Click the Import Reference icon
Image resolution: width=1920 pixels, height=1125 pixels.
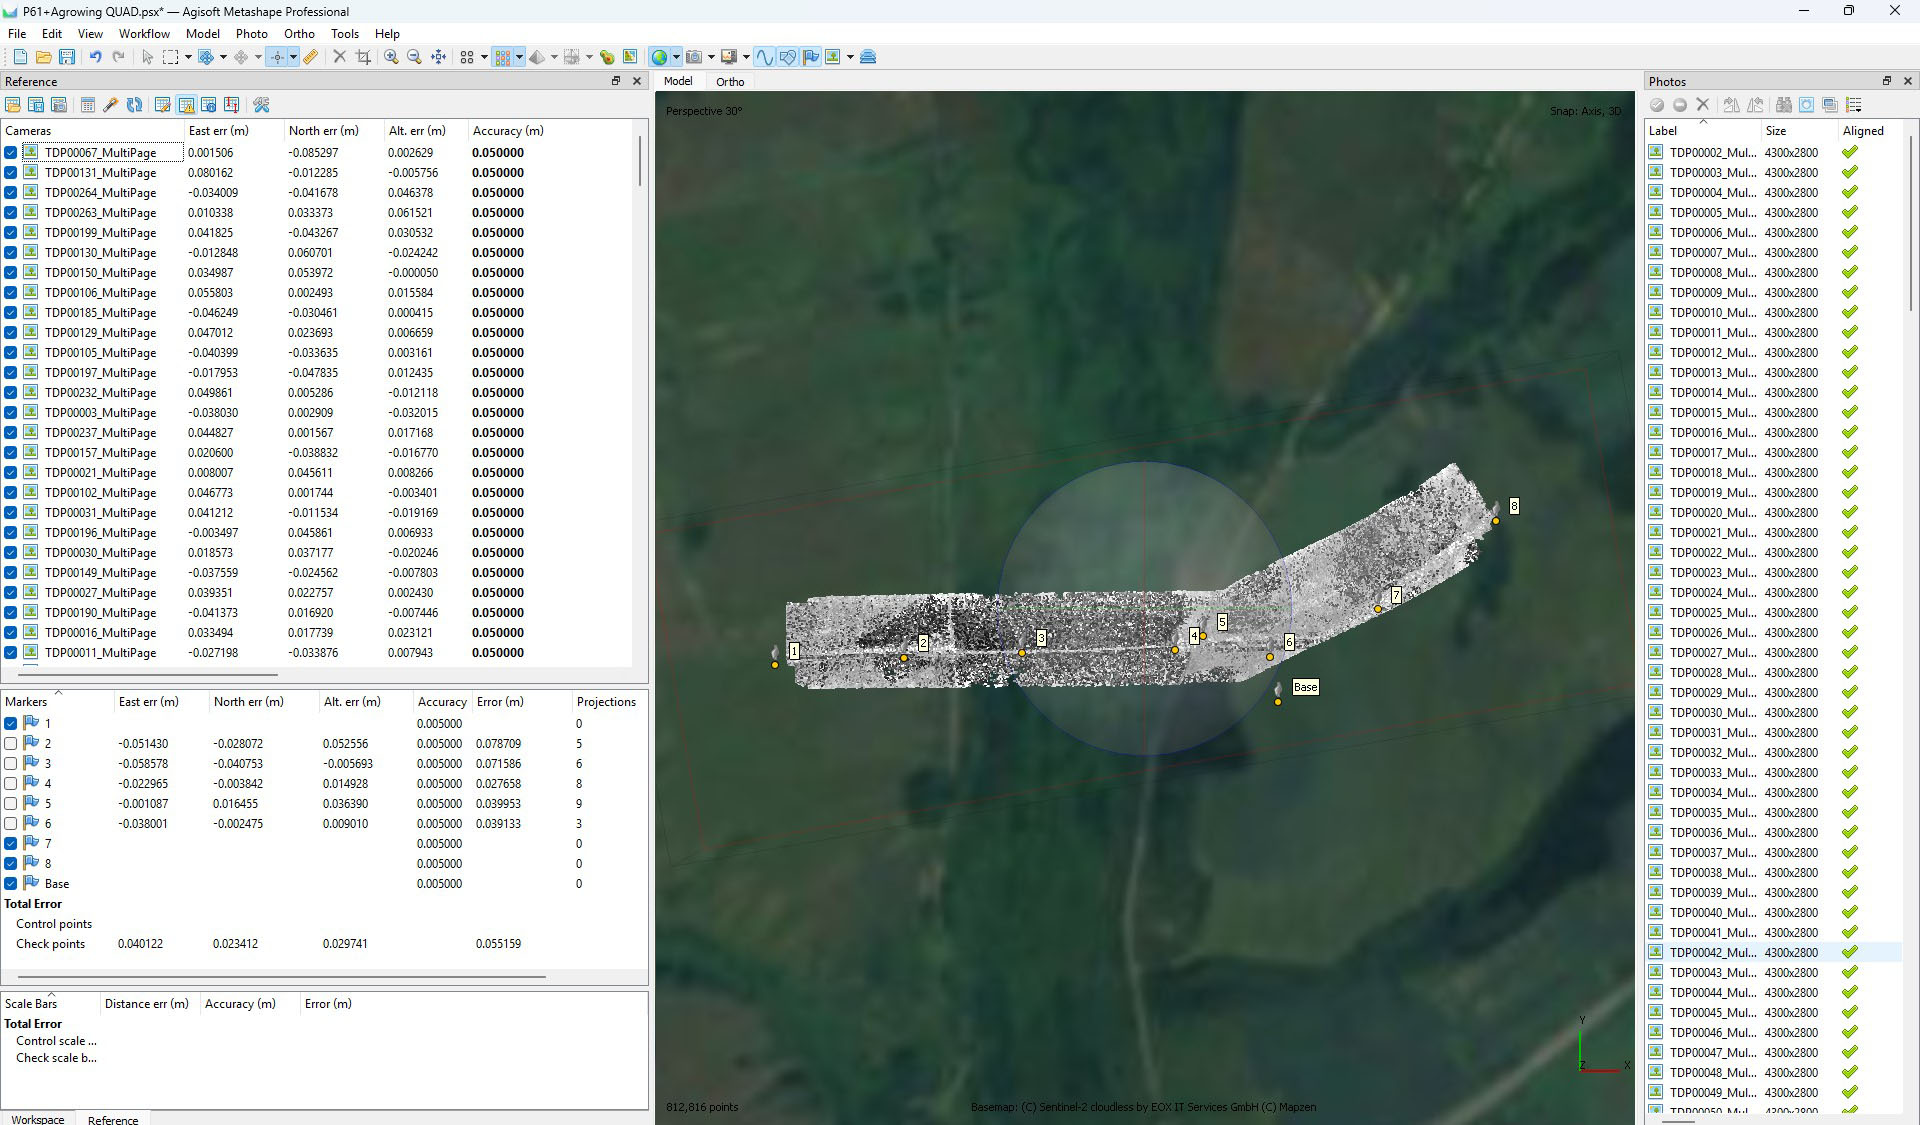tap(13, 105)
